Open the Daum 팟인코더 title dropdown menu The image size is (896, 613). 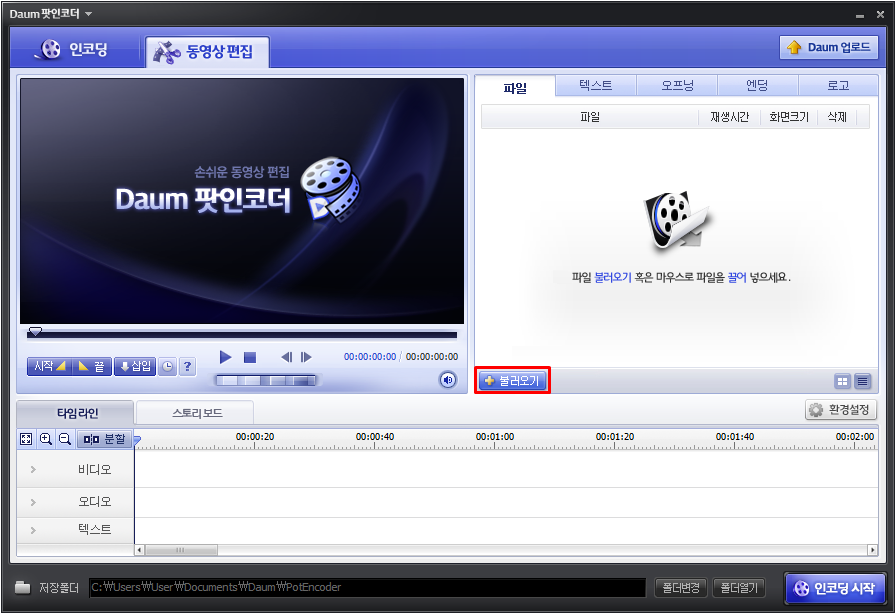click(89, 14)
